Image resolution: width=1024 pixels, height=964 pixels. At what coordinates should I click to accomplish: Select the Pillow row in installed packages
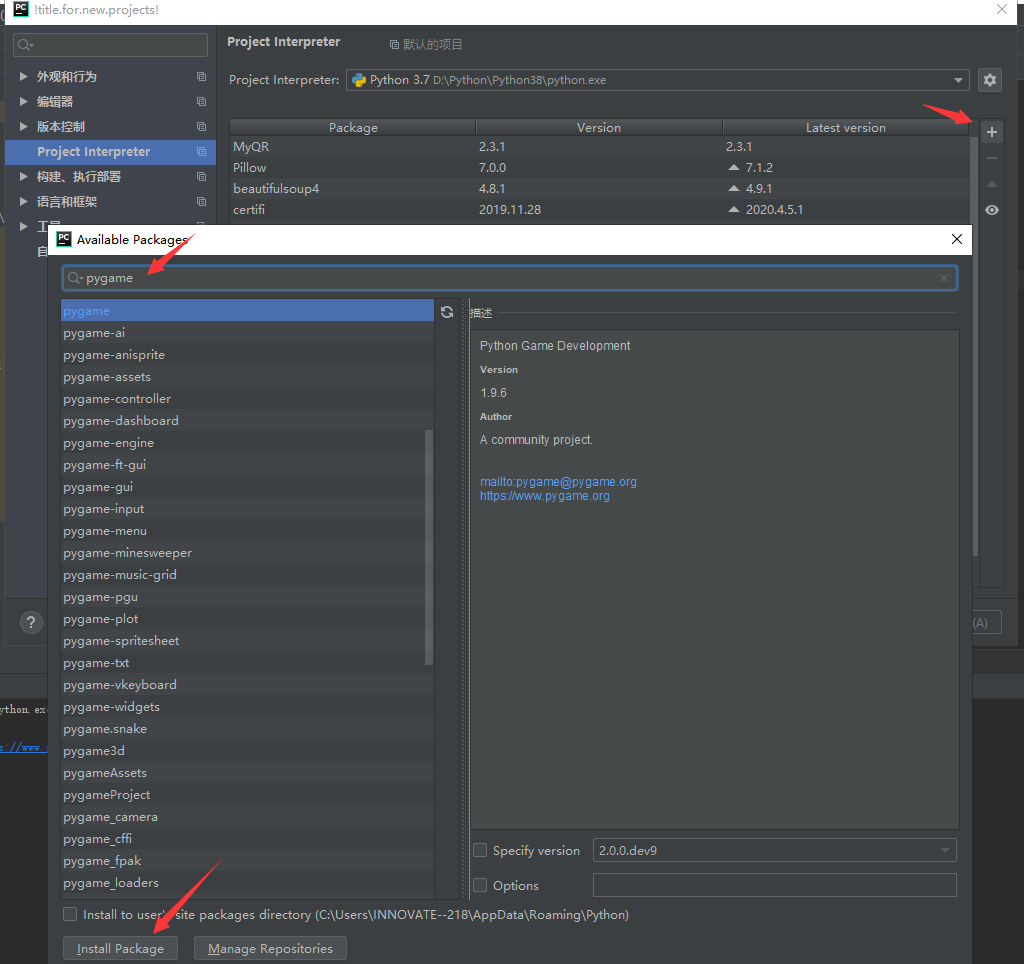click(x=600, y=167)
